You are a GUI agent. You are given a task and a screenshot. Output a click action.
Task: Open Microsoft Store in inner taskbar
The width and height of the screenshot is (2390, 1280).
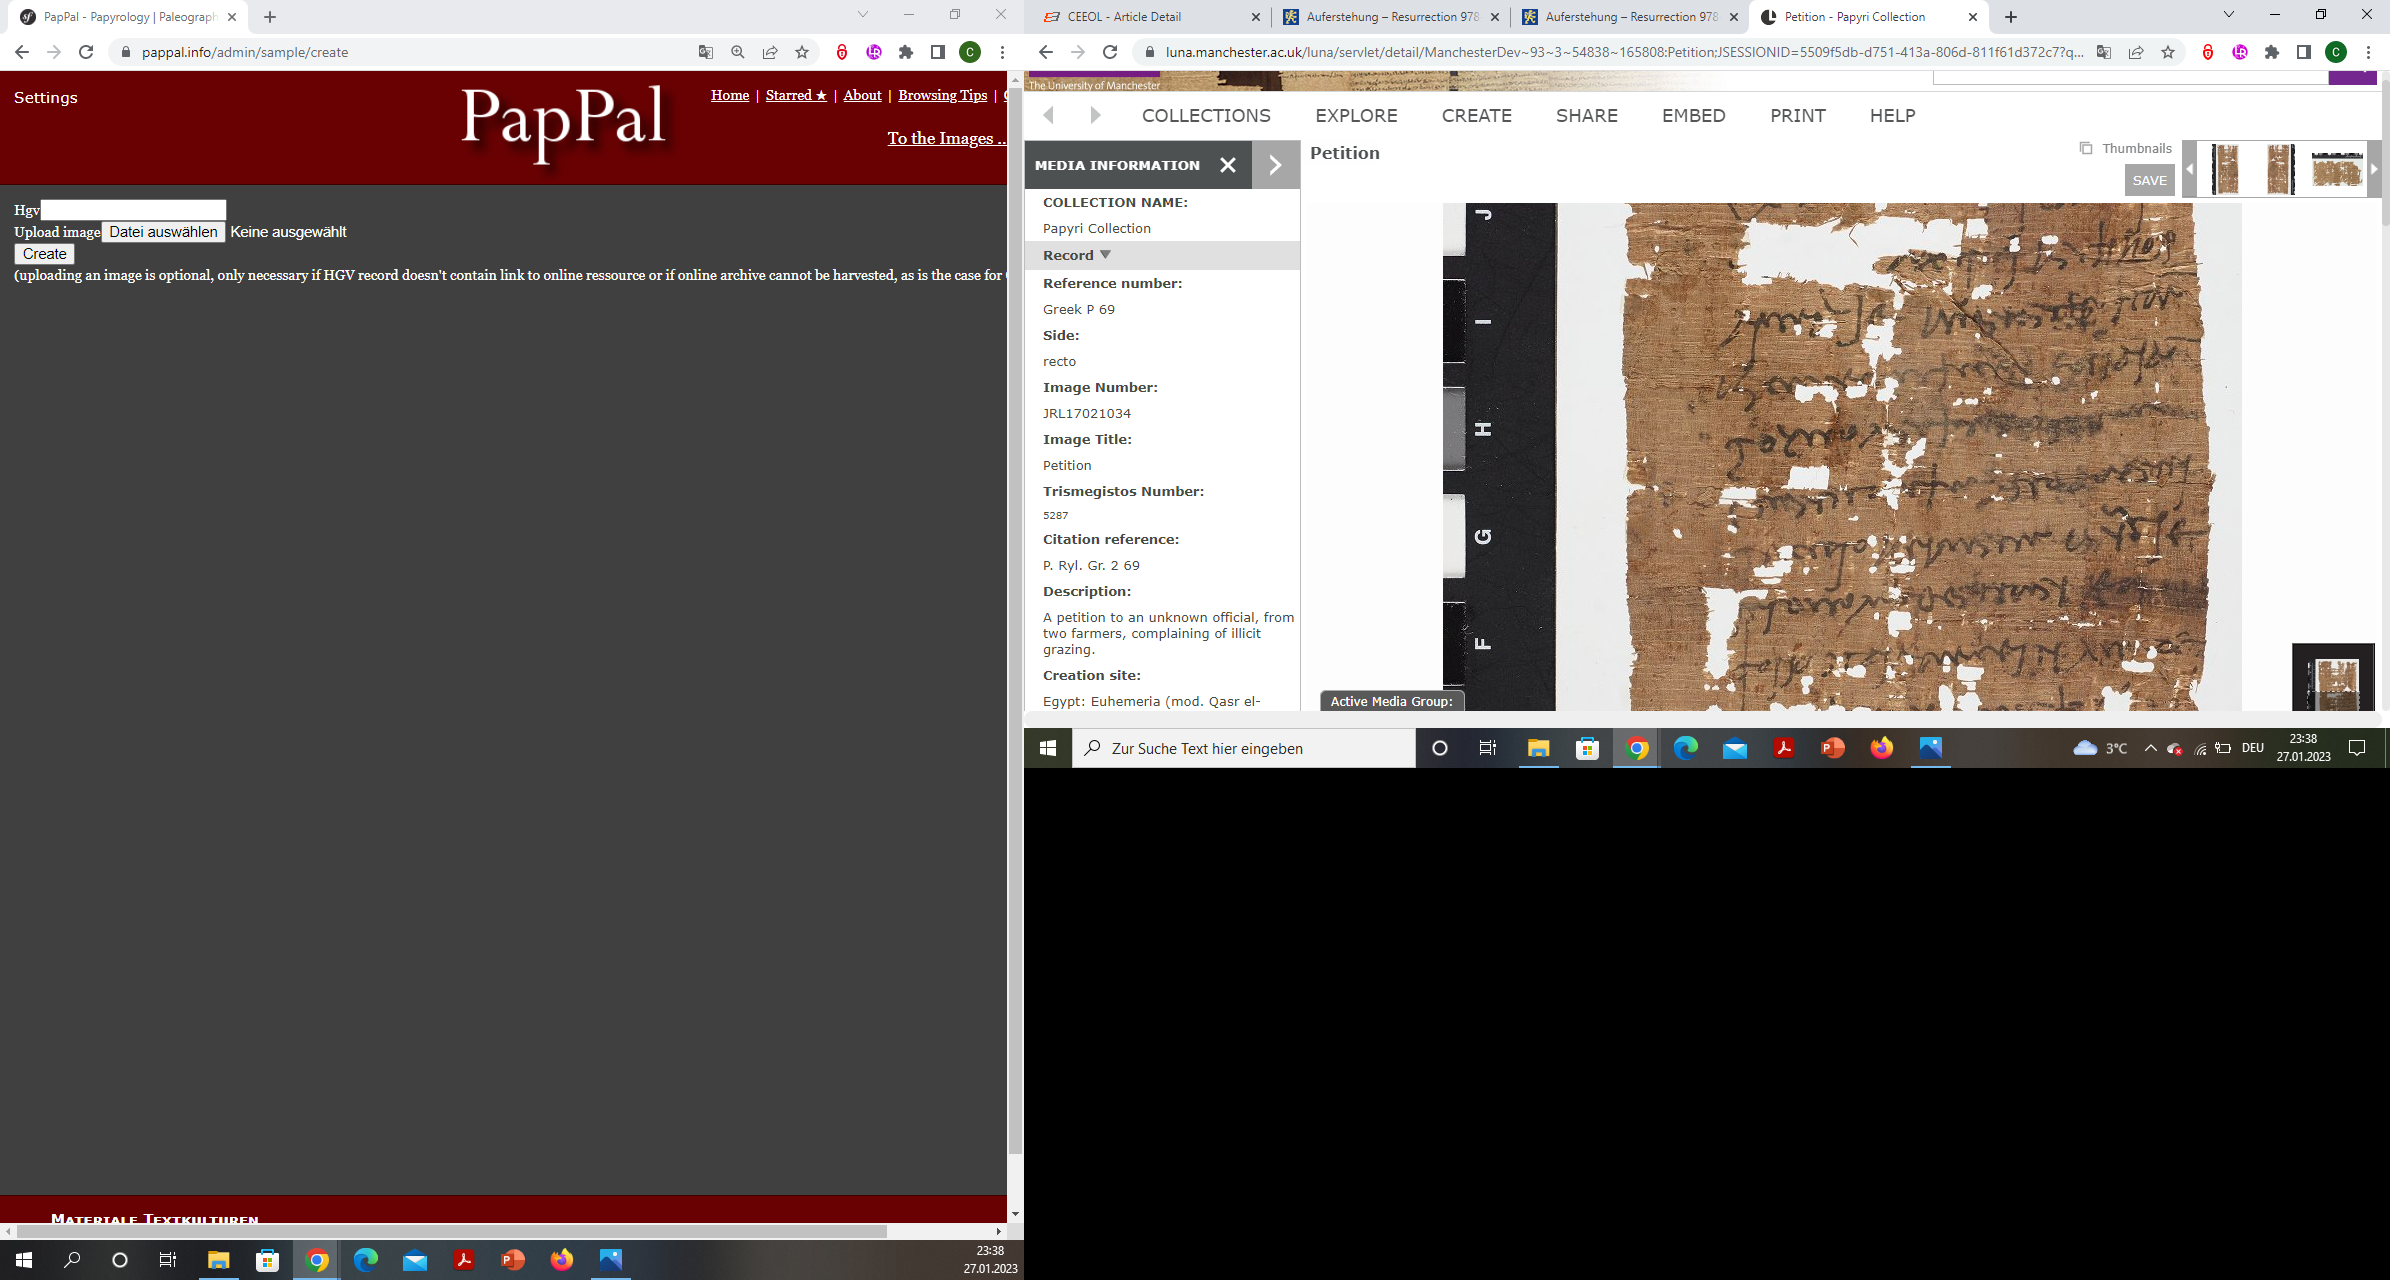pos(1587,748)
